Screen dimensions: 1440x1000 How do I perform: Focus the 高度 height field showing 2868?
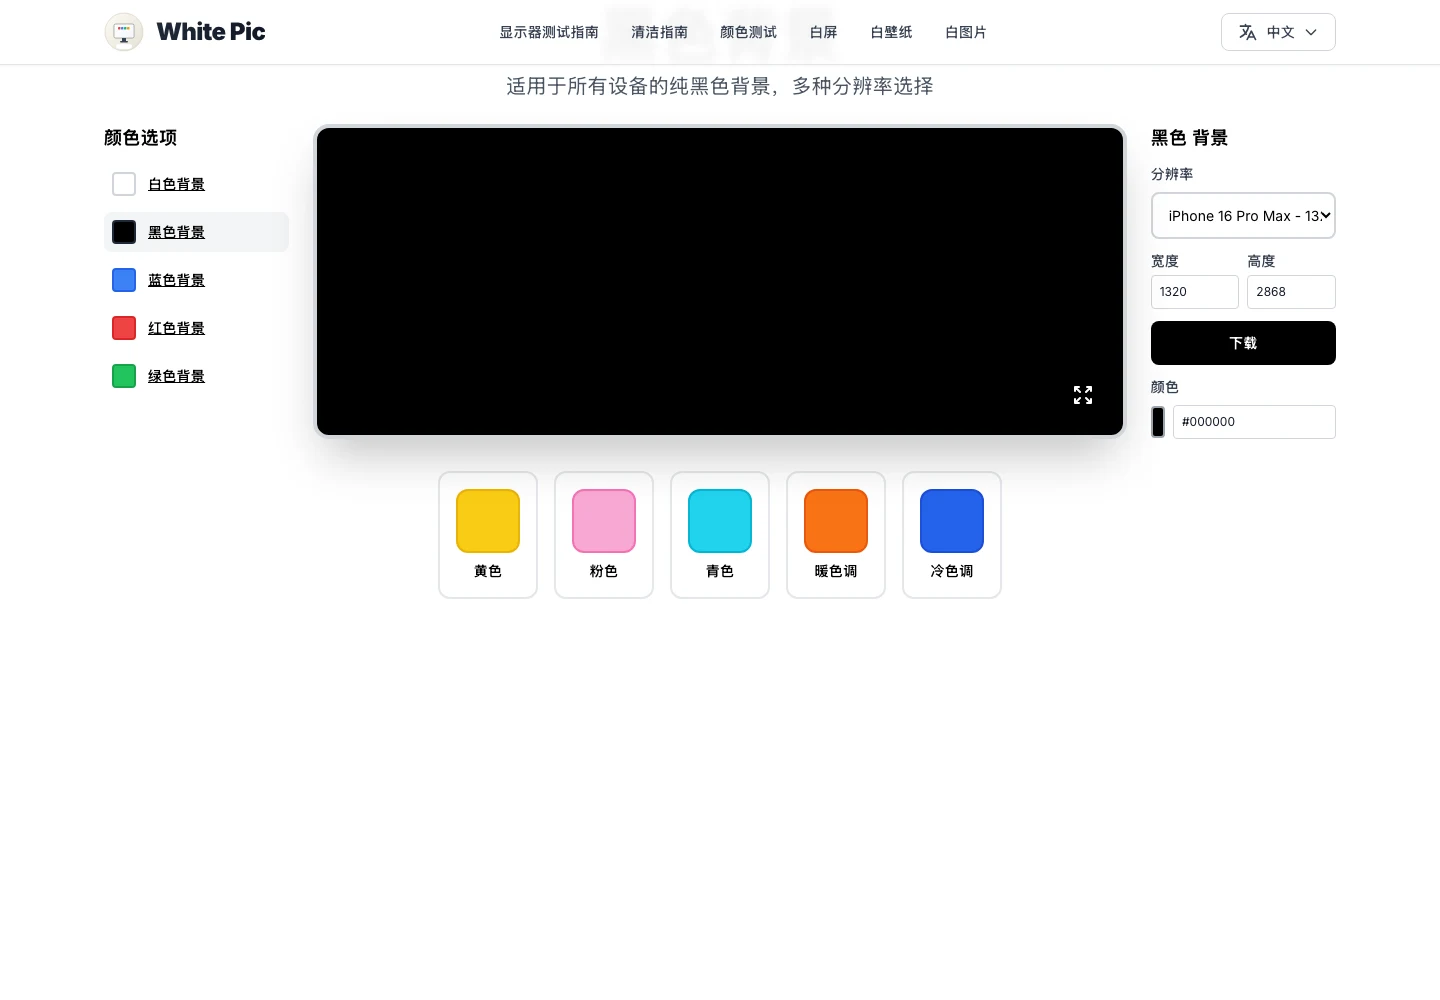coord(1291,292)
